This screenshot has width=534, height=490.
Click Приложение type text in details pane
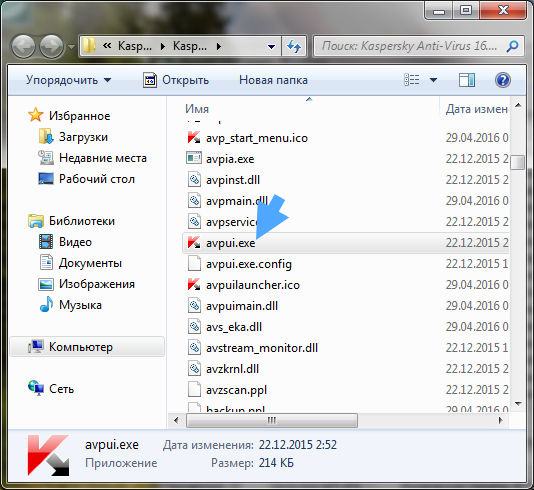point(121,463)
